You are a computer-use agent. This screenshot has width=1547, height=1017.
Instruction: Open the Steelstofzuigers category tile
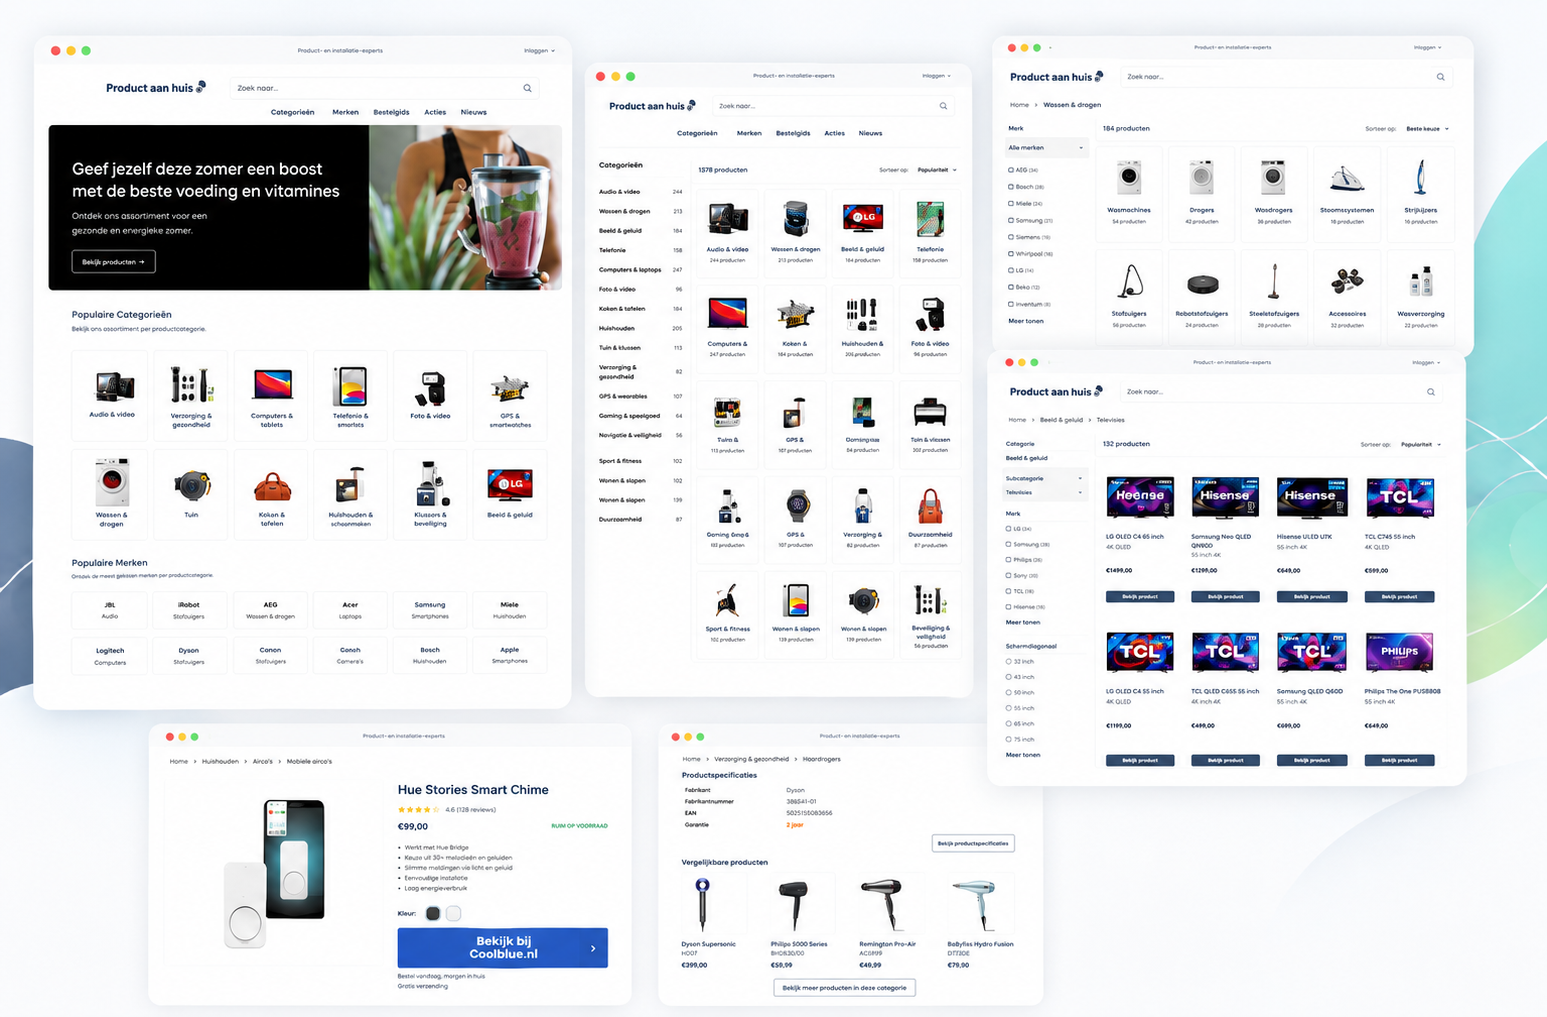tap(1273, 295)
